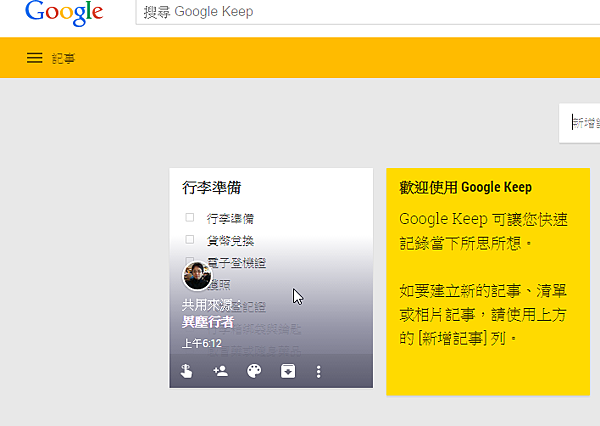Open the 行李準備 note title
Image resolution: width=600 pixels, height=426 pixels.
[212, 188]
